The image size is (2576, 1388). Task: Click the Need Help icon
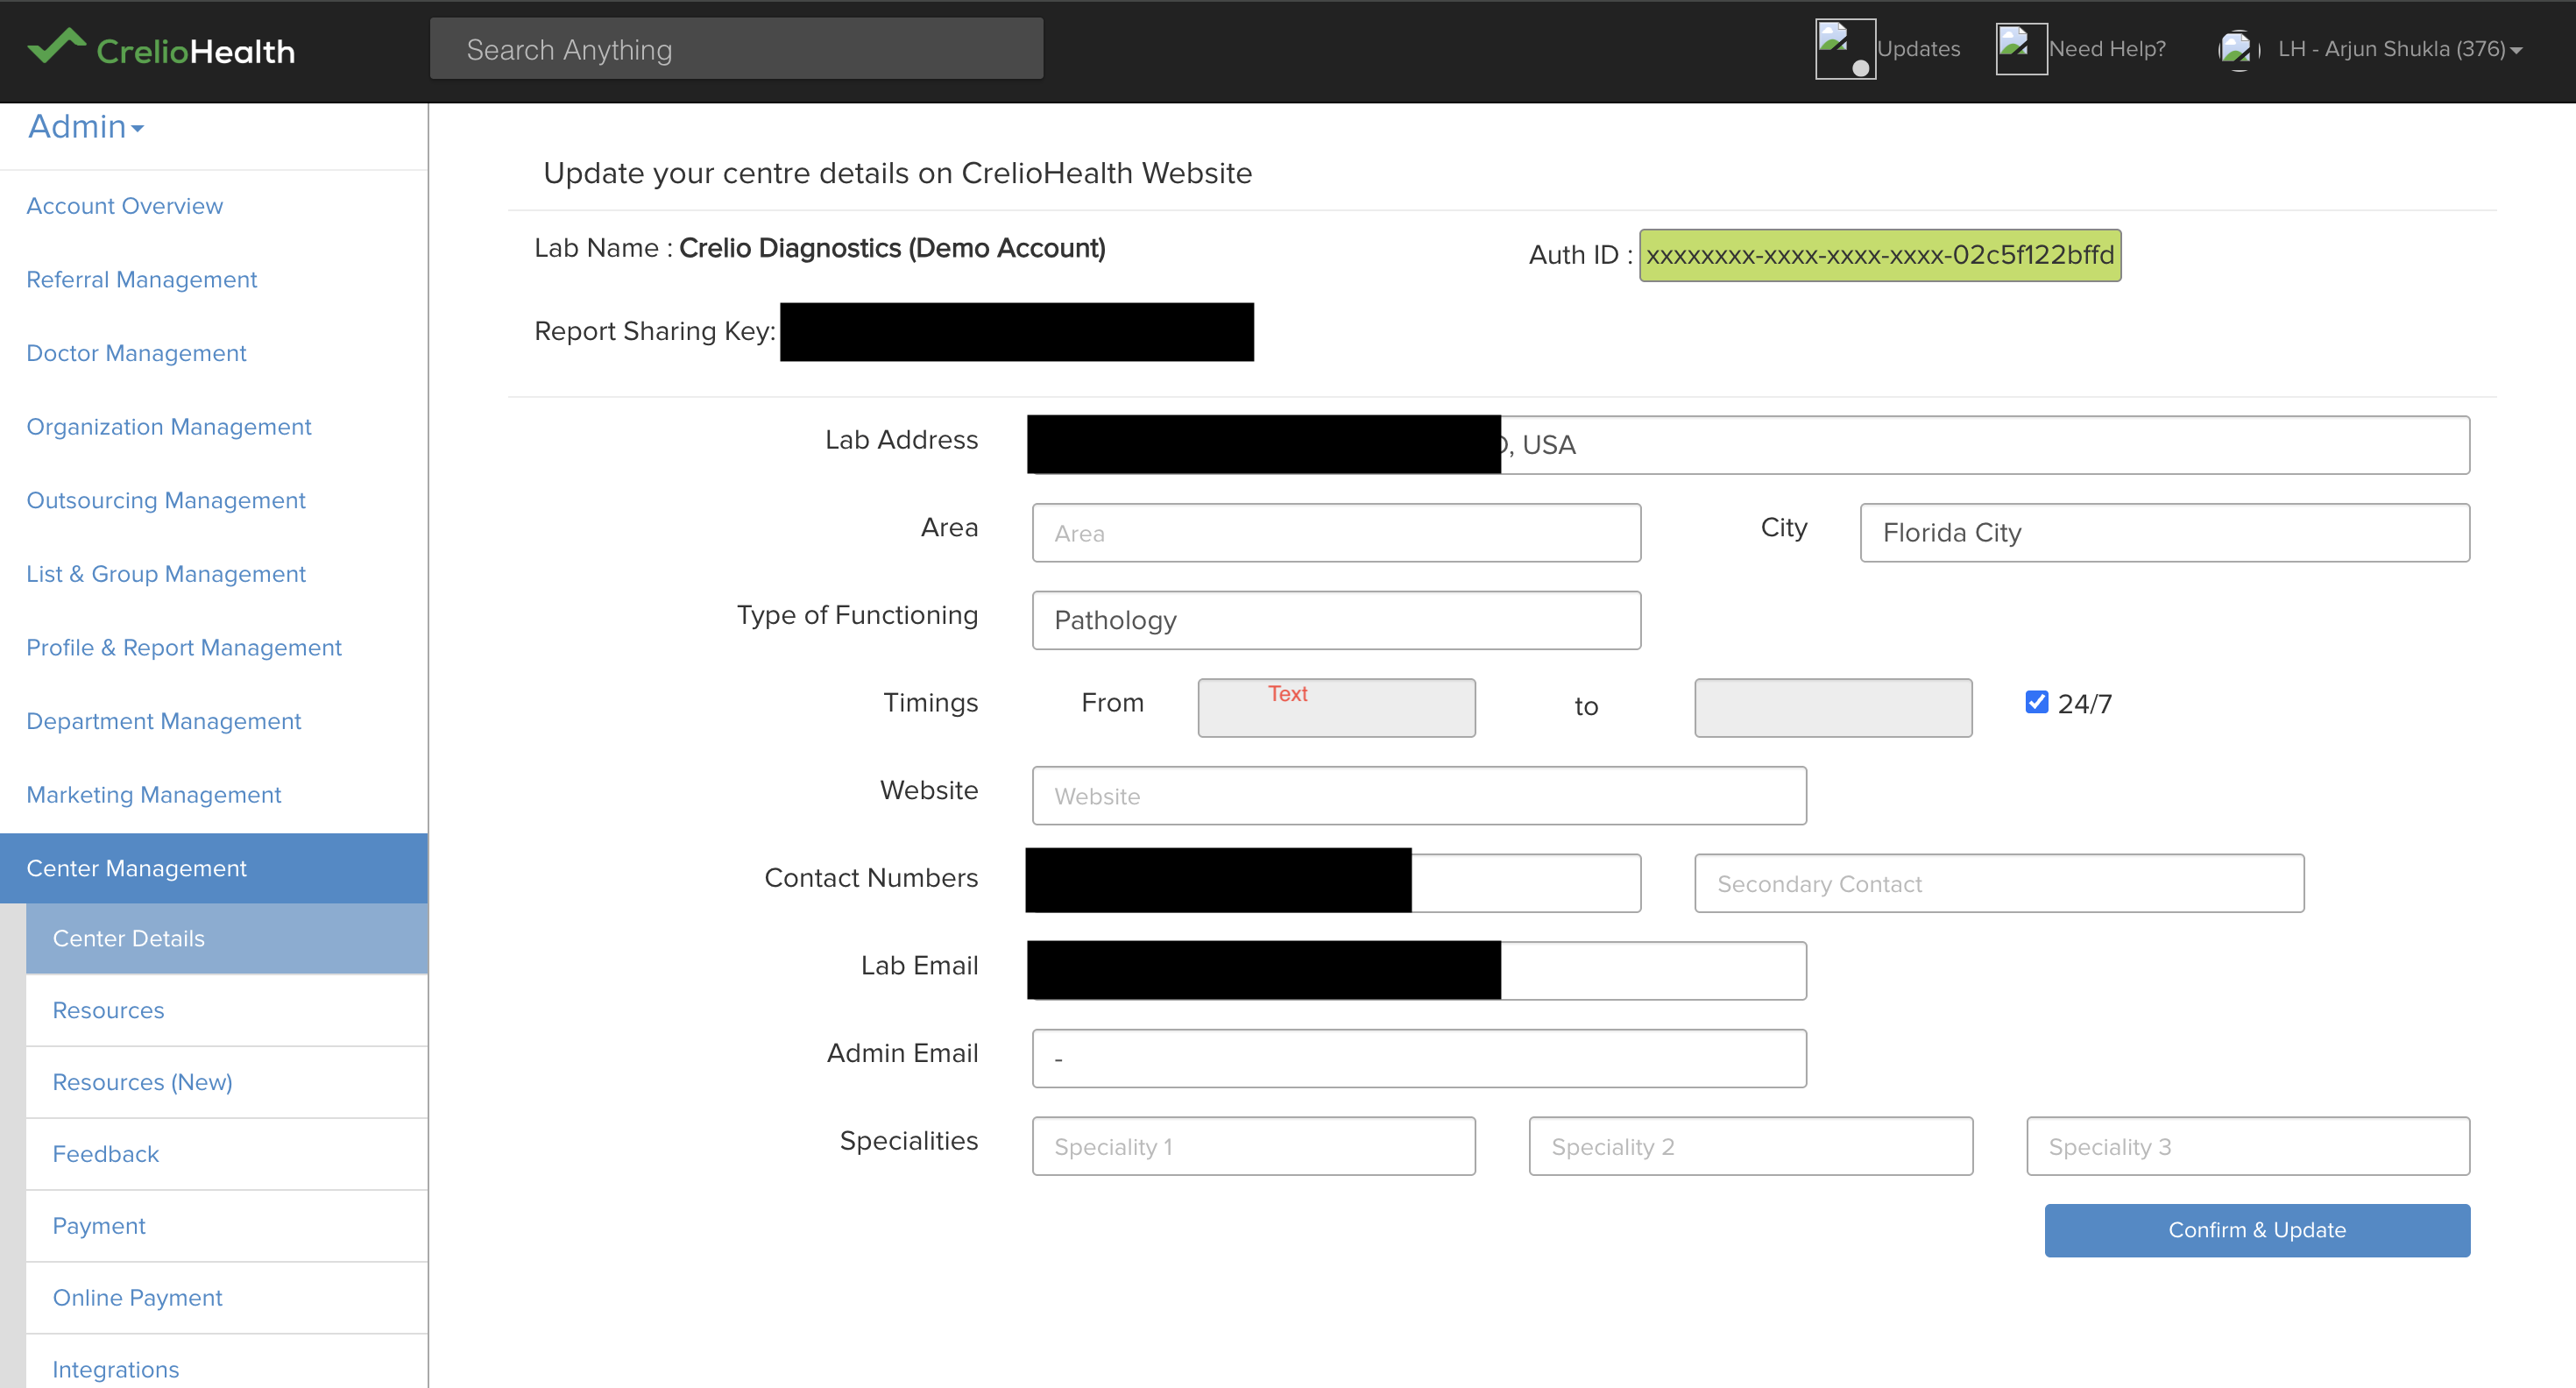2021,49
